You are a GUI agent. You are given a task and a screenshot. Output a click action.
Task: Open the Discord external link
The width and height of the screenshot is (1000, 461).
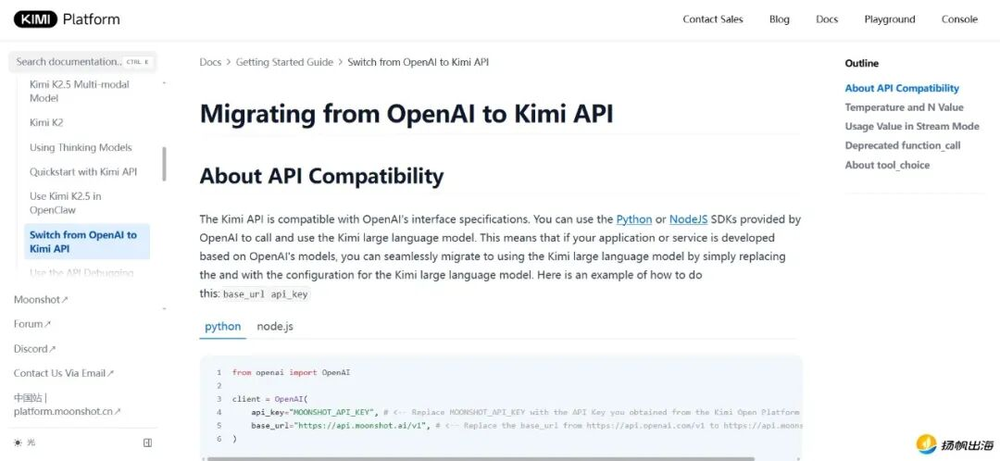tap(35, 349)
